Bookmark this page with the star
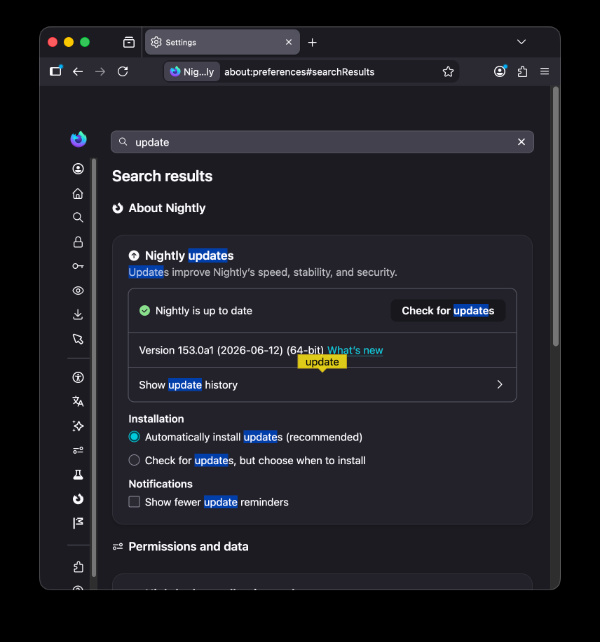 (x=448, y=72)
